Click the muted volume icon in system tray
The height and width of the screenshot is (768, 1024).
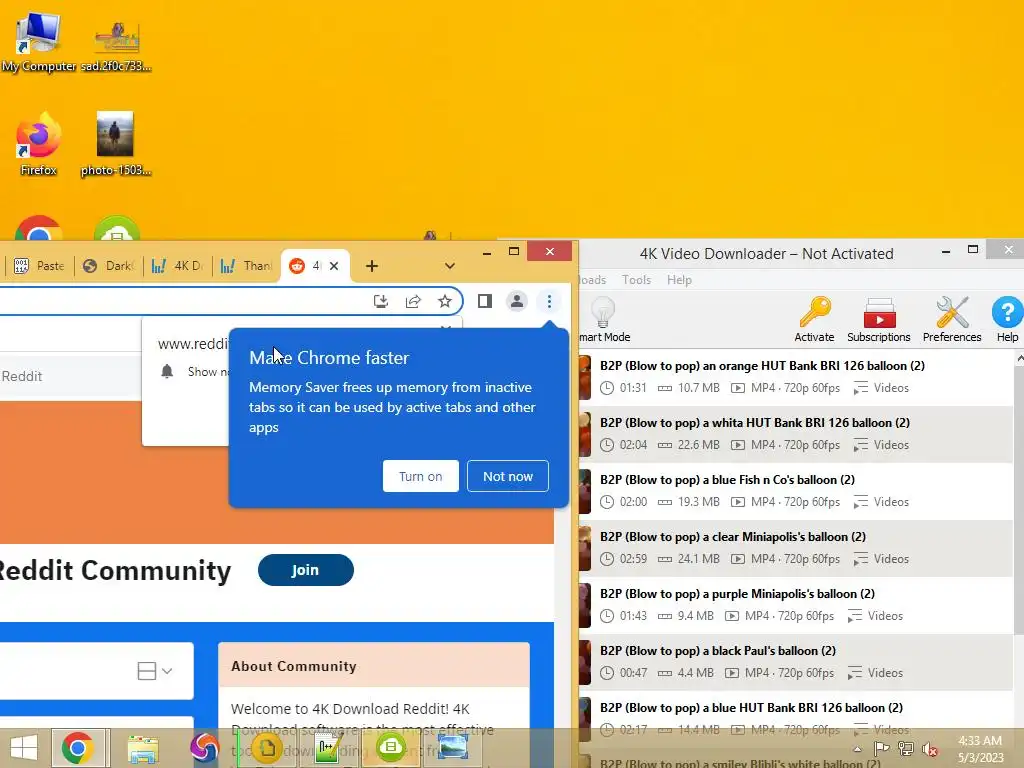click(929, 749)
